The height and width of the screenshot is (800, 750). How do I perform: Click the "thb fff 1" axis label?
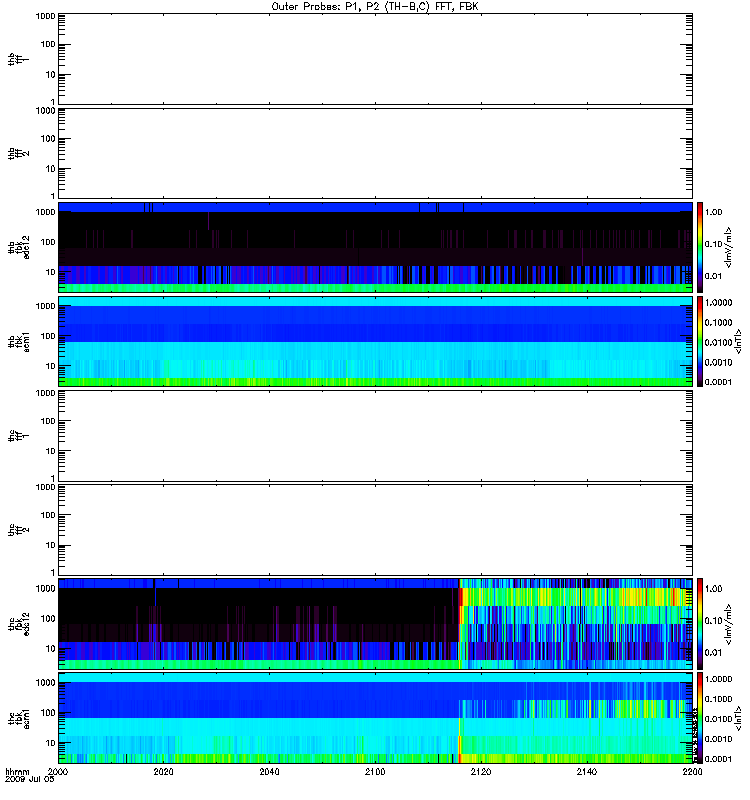(18, 59)
